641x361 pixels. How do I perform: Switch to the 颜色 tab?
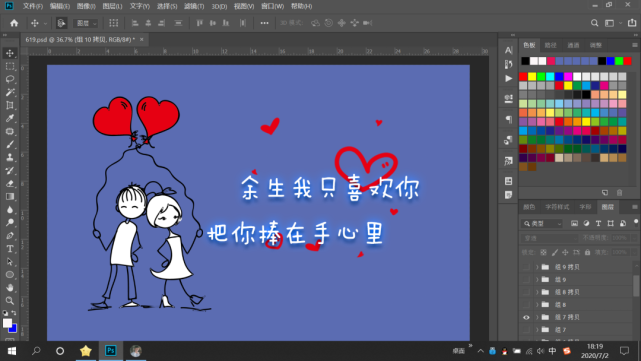coord(529,207)
